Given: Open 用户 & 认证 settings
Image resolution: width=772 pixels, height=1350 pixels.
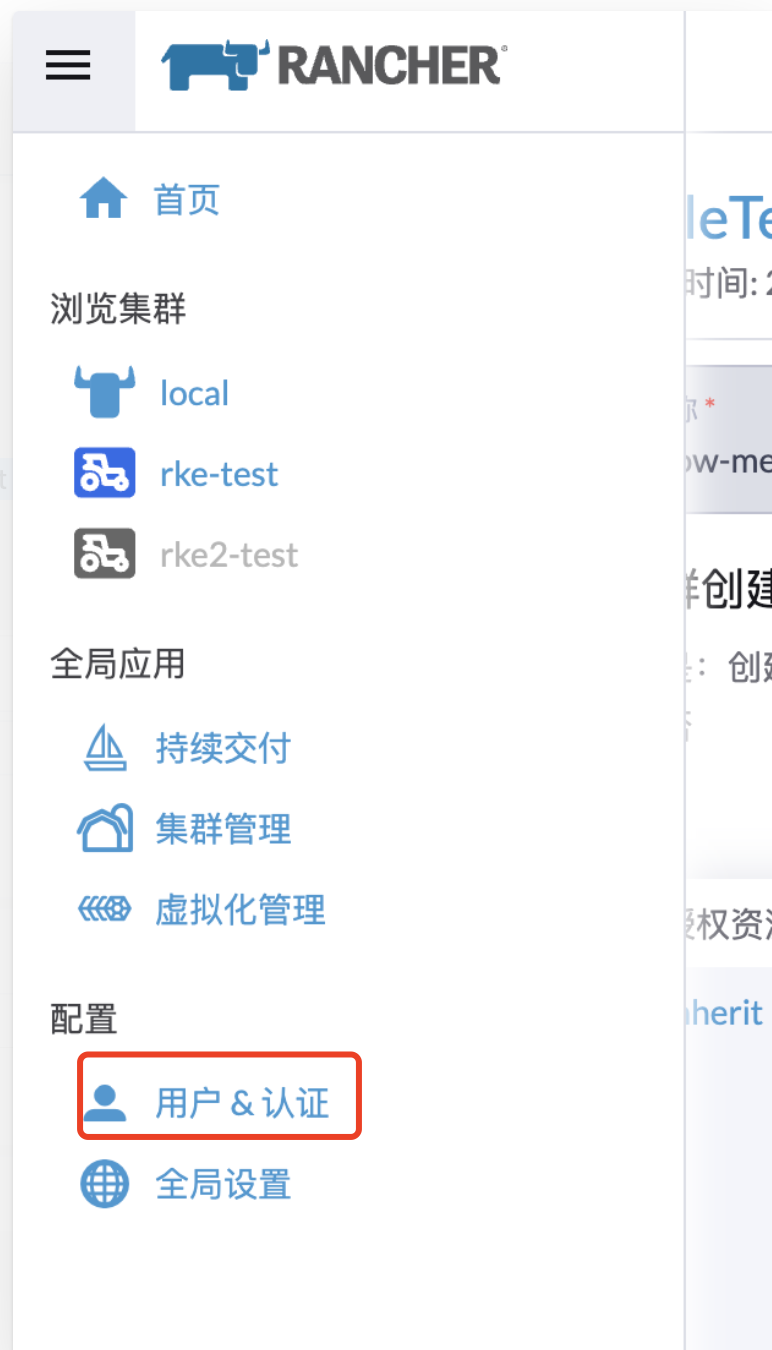Looking at the screenshot, I should coord(242,1102).
